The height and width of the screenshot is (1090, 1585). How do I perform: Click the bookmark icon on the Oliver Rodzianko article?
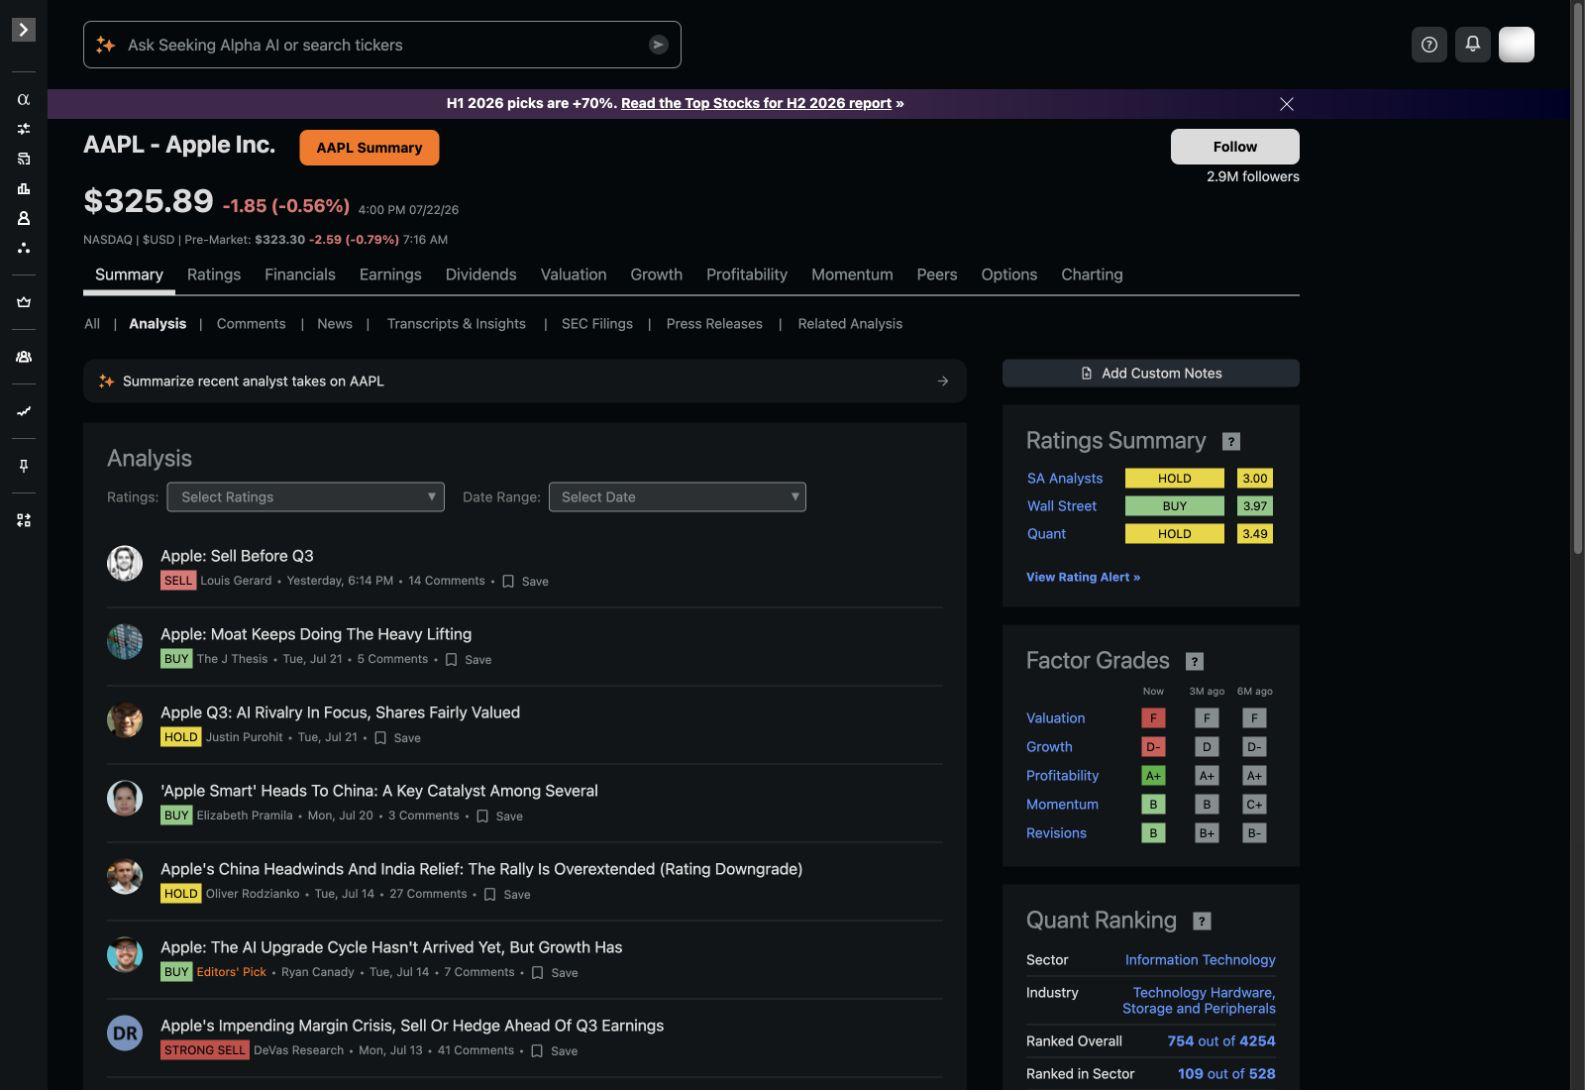click(x=490, y=895)
